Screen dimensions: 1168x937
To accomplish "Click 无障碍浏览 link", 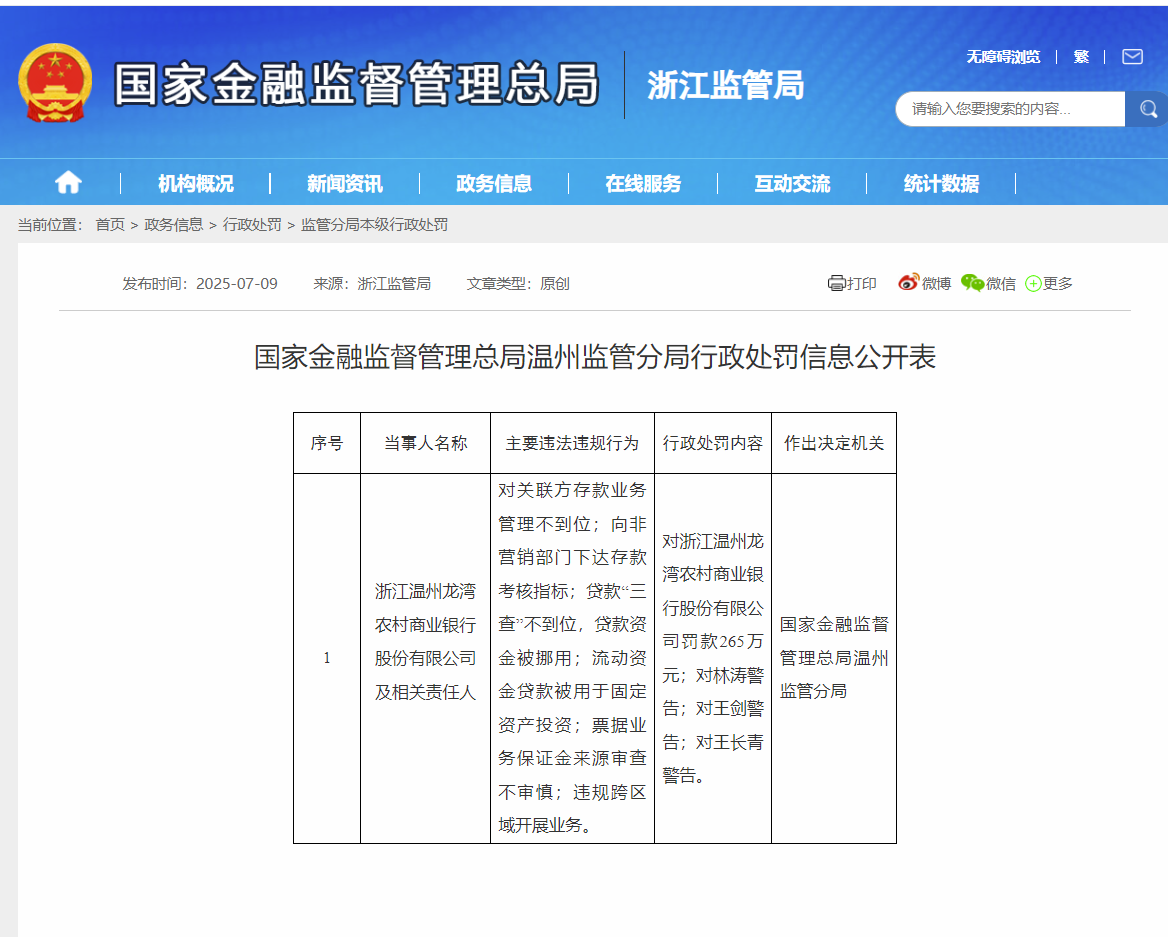I will (x=1003, y=57).
